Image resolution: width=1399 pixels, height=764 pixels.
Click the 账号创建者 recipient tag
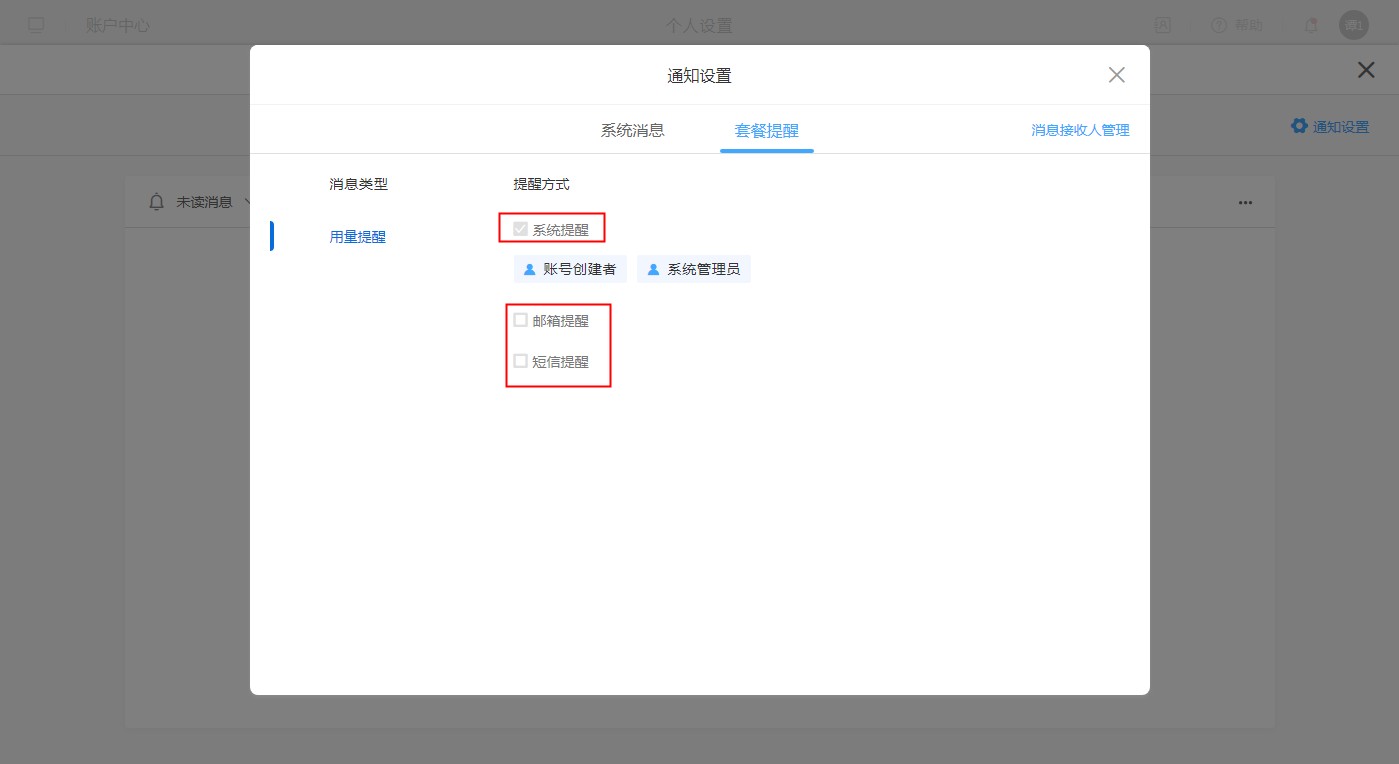click(x=570, y=269)
